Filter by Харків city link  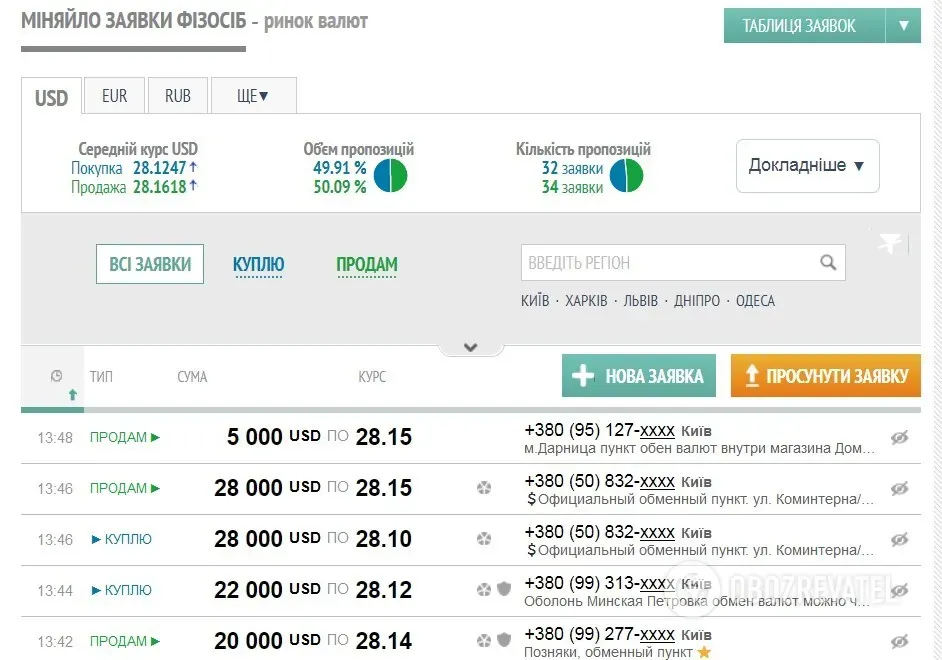pos(586,301)
